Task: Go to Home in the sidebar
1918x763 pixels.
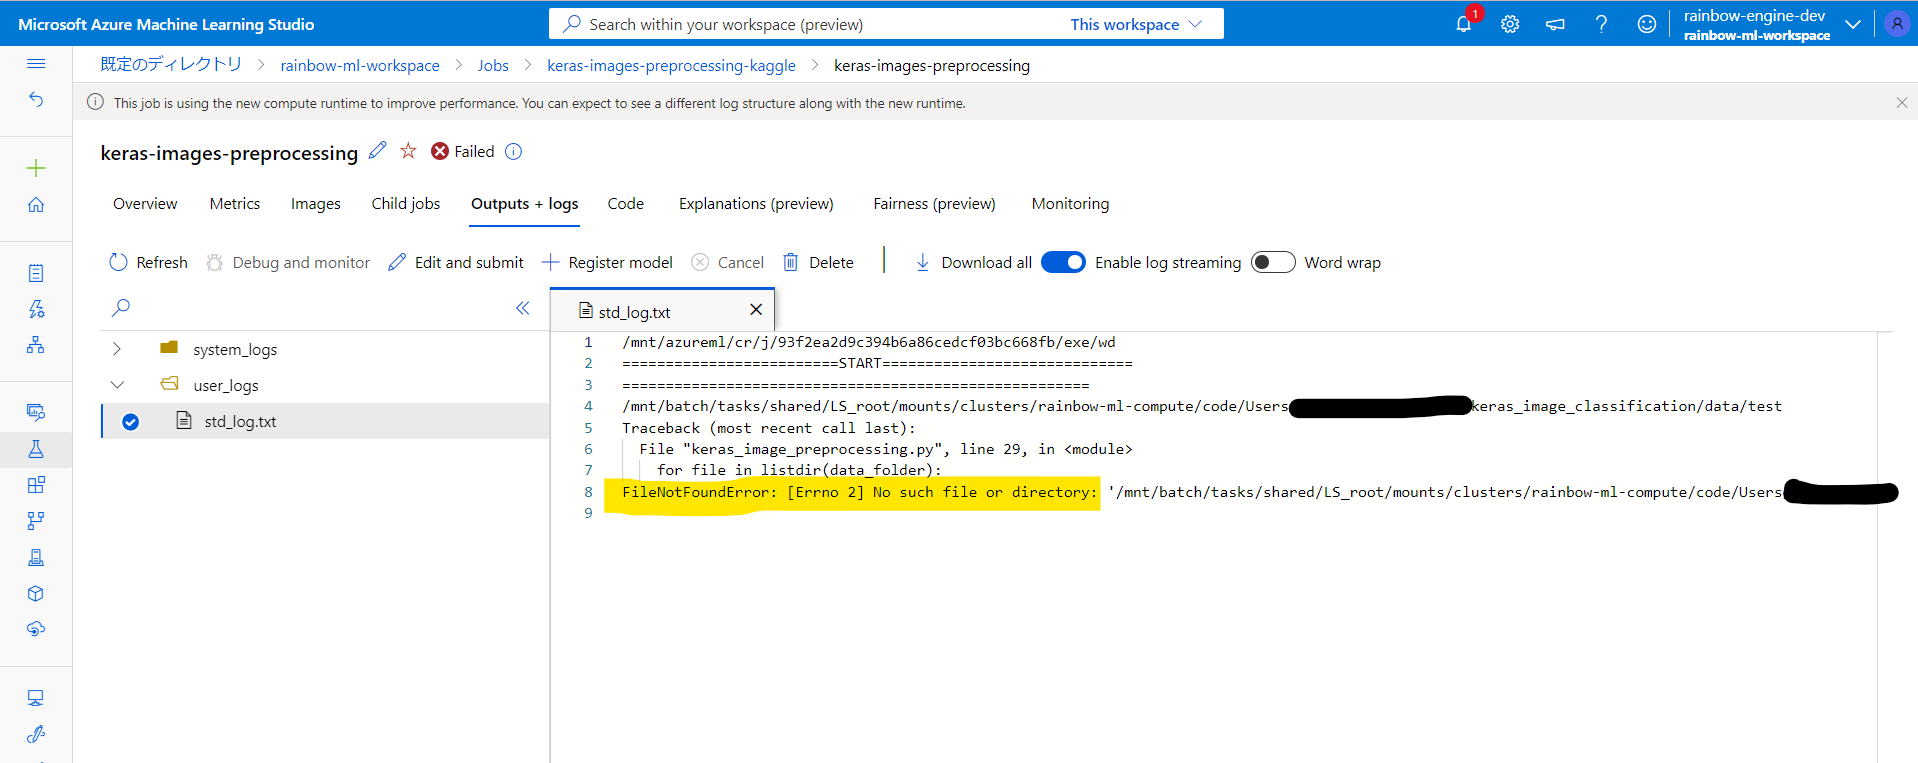Action: click(x=36, y=204)
